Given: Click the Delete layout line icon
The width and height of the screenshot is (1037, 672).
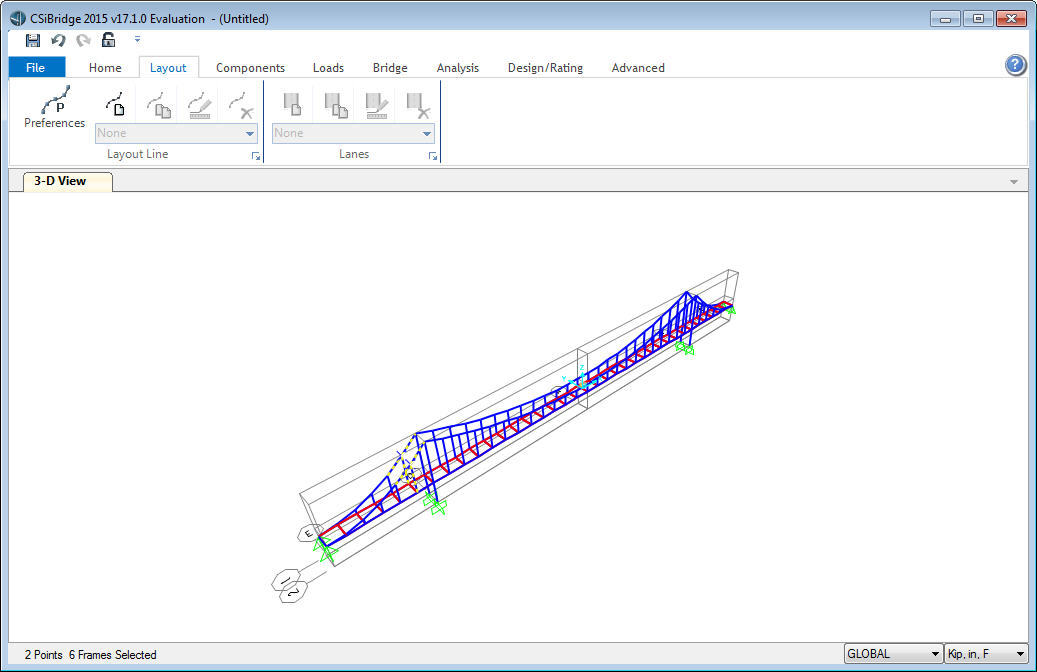Looking at the screenshot, I should (240, 105).
